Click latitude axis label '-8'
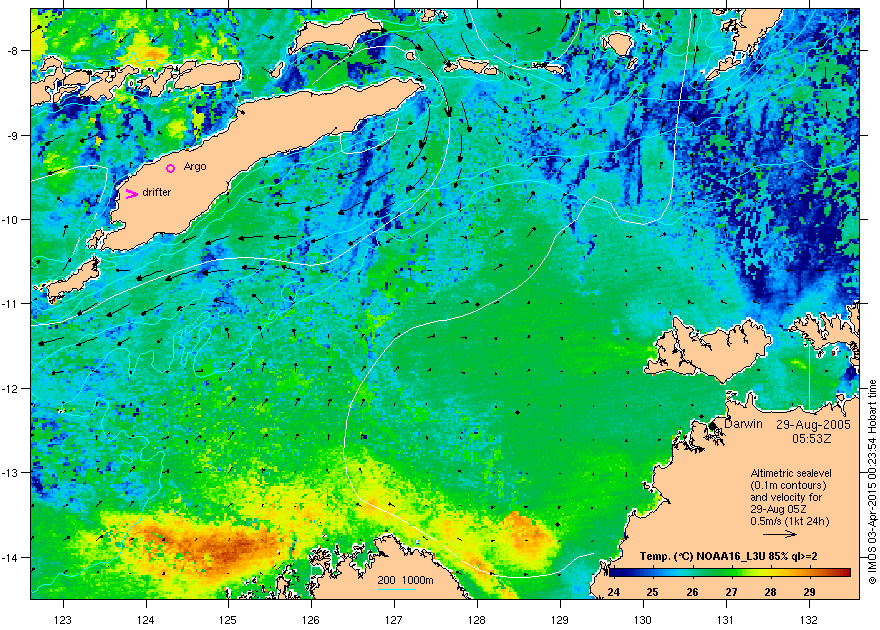The width and height of the screenshot is (880, 630). point(13,50)
